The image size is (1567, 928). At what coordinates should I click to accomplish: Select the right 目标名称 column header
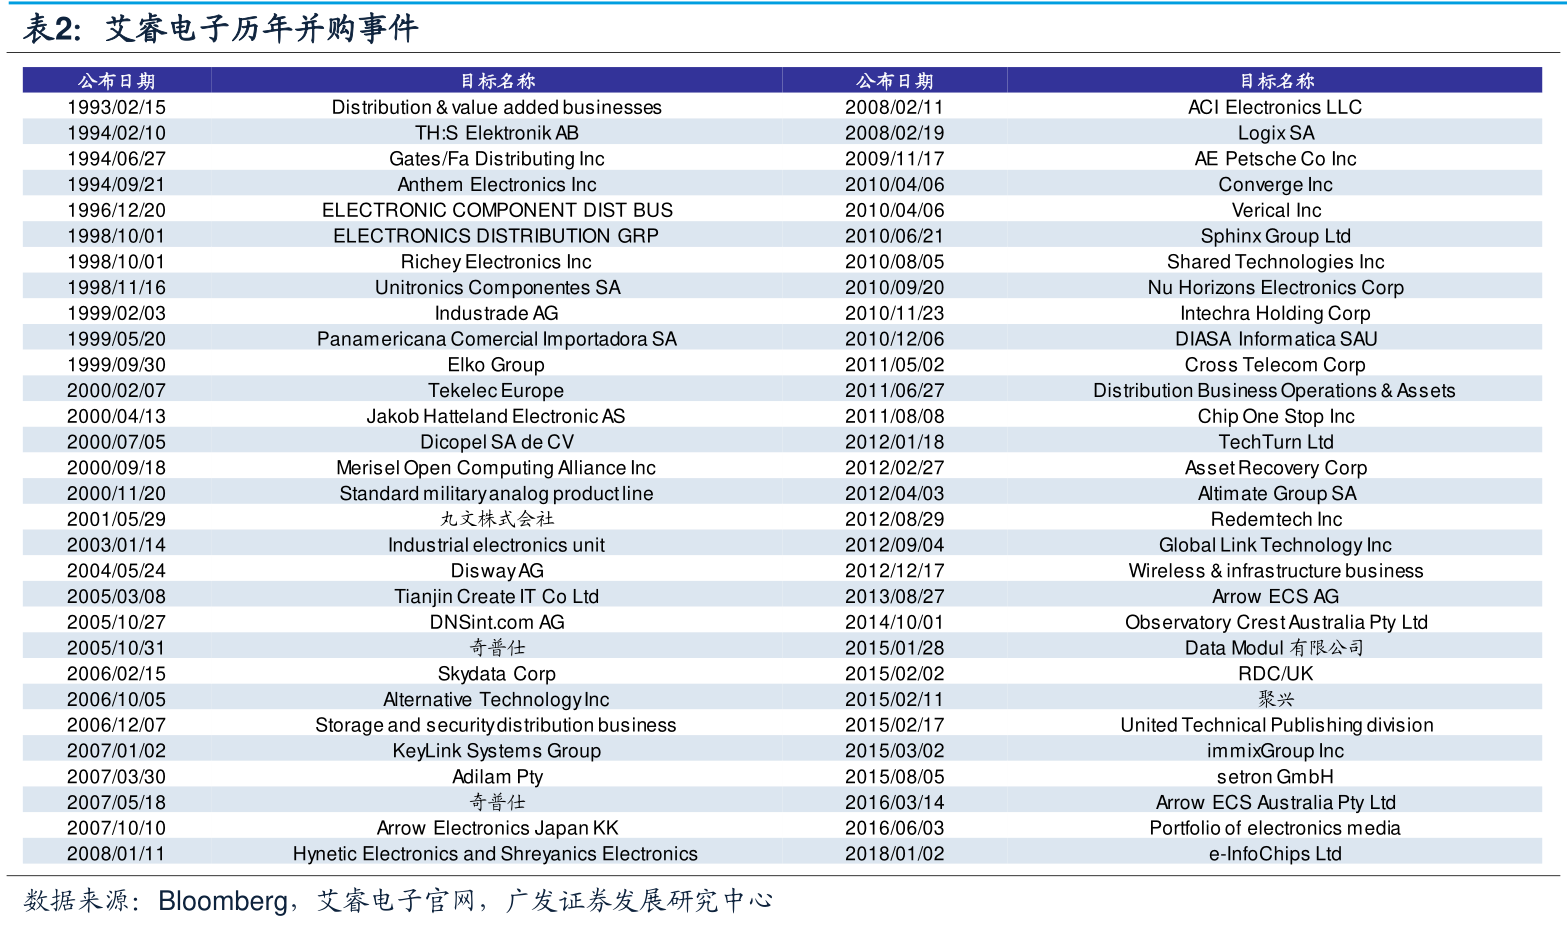1277,81
